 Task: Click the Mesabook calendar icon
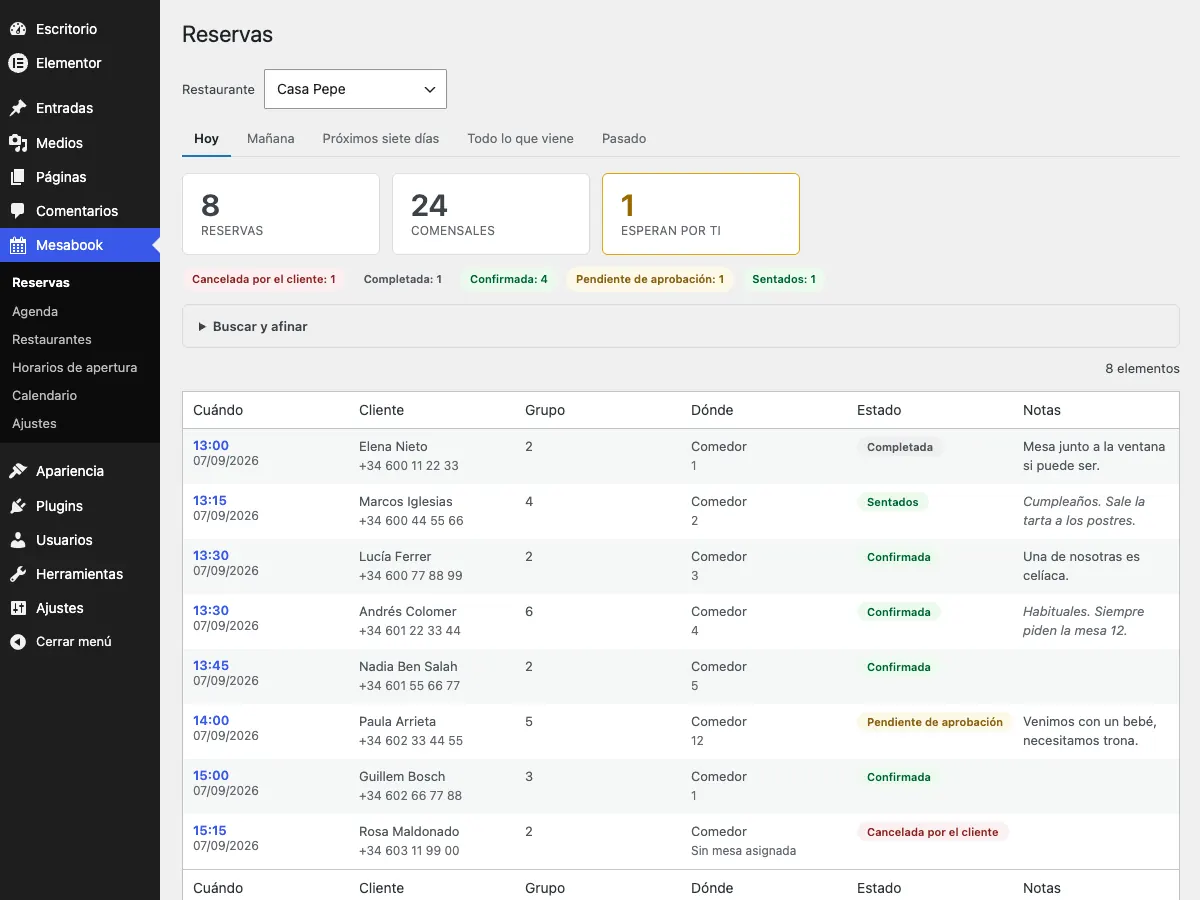coord(18,245)
